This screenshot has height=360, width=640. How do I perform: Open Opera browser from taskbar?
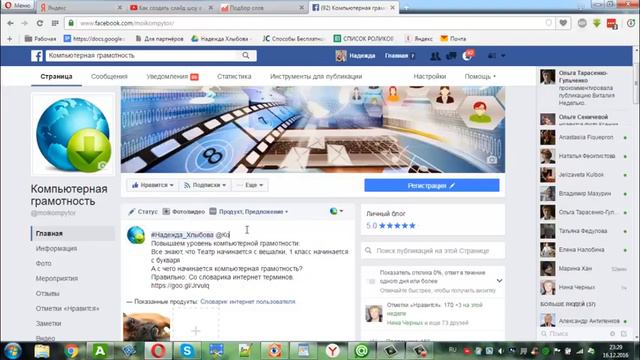158,351
